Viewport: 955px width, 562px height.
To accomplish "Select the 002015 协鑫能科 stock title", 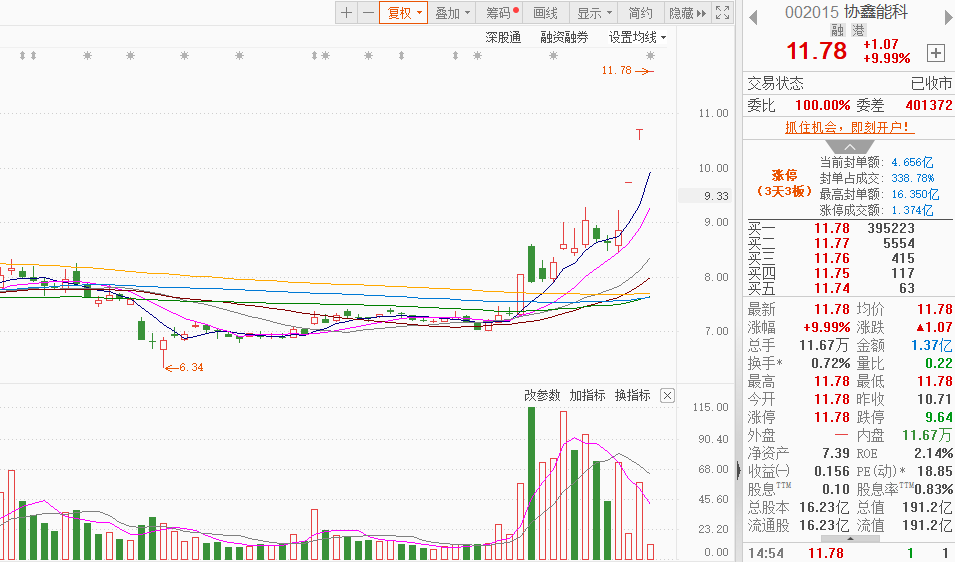I will tap(846, 12).
